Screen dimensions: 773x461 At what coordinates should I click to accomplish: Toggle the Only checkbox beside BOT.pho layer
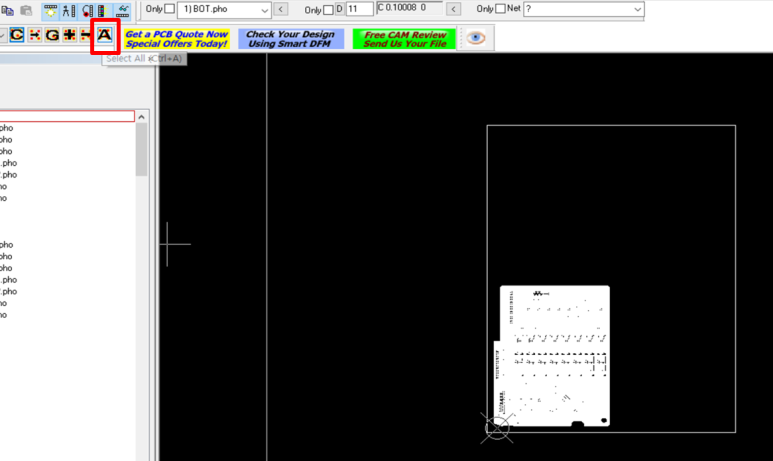170,9
